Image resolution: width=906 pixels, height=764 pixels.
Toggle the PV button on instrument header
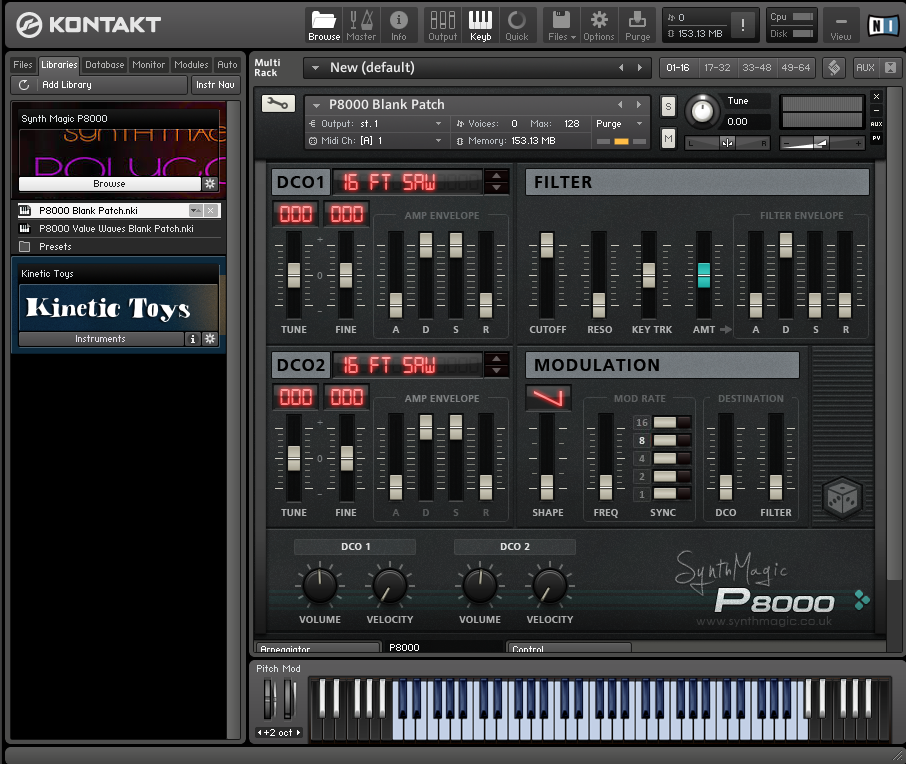click(876, 138)
